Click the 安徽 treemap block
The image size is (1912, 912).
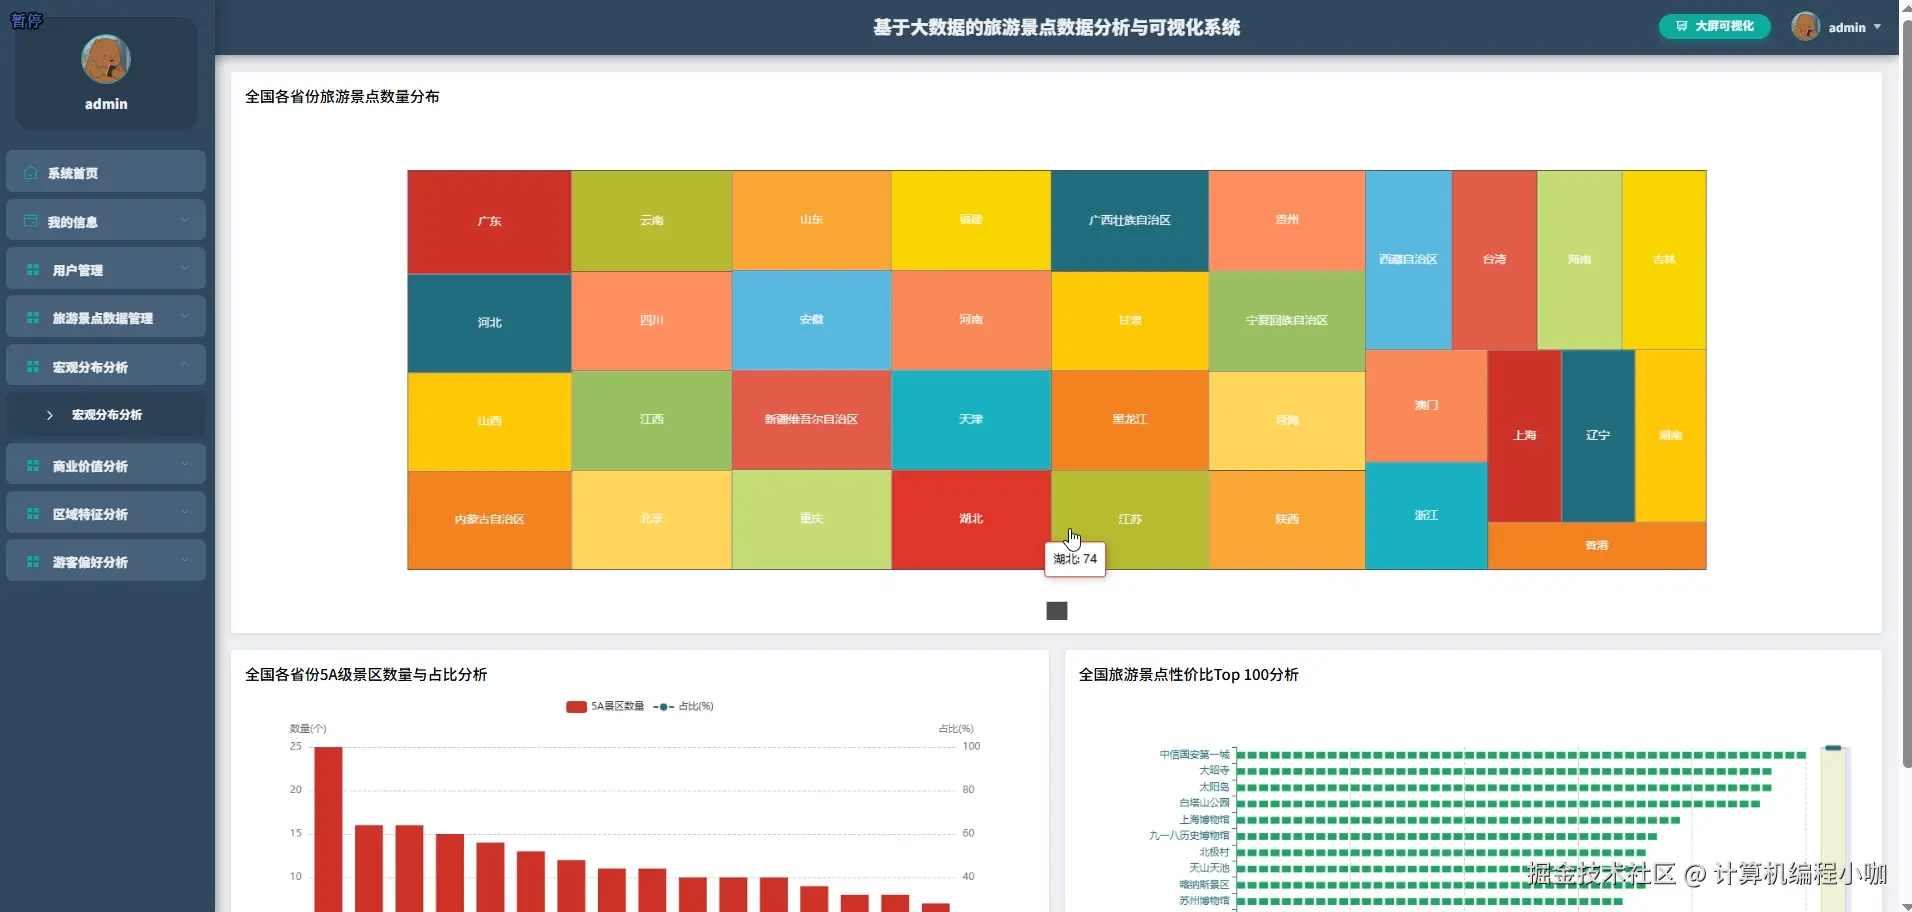[x=812, y=320]
